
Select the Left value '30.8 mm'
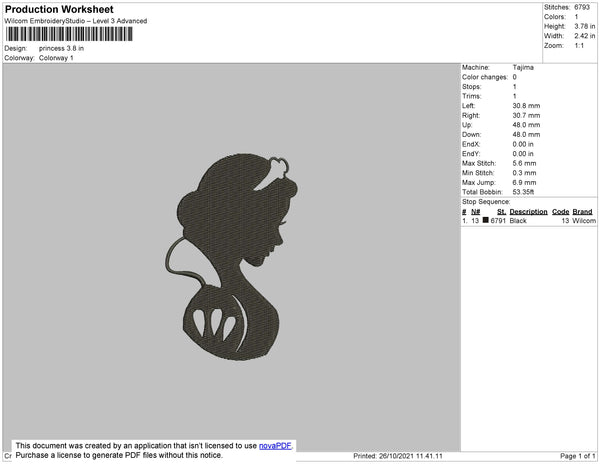526,106
